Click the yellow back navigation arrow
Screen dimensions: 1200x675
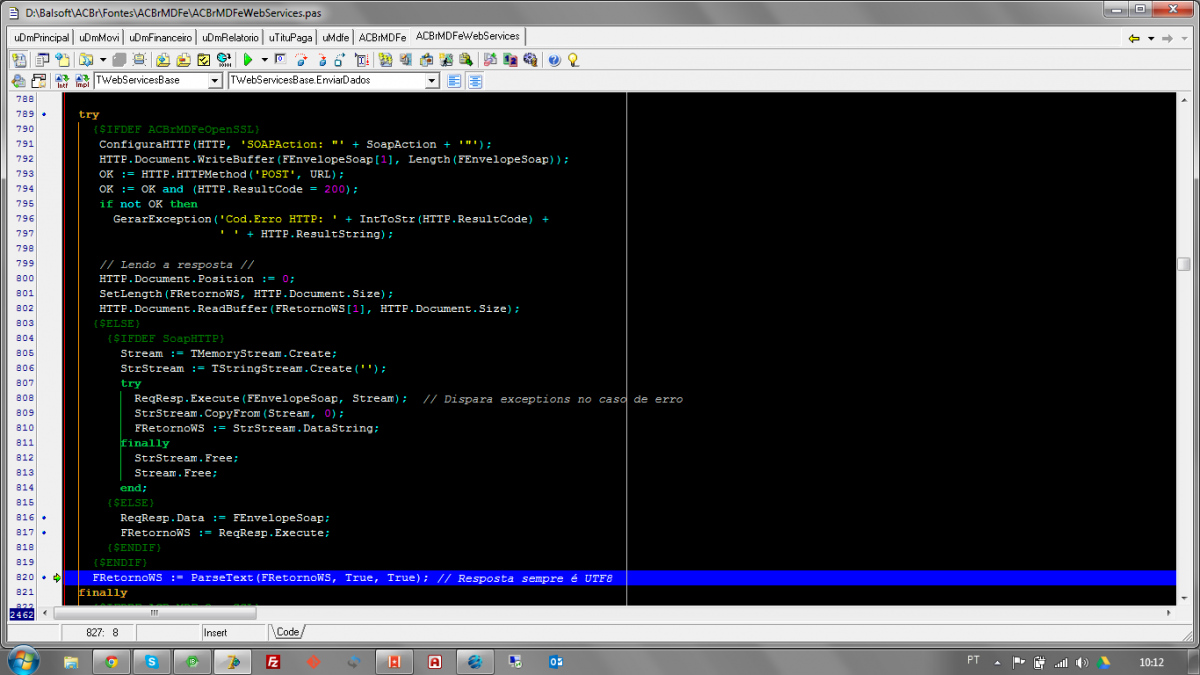pos(1134,38)
